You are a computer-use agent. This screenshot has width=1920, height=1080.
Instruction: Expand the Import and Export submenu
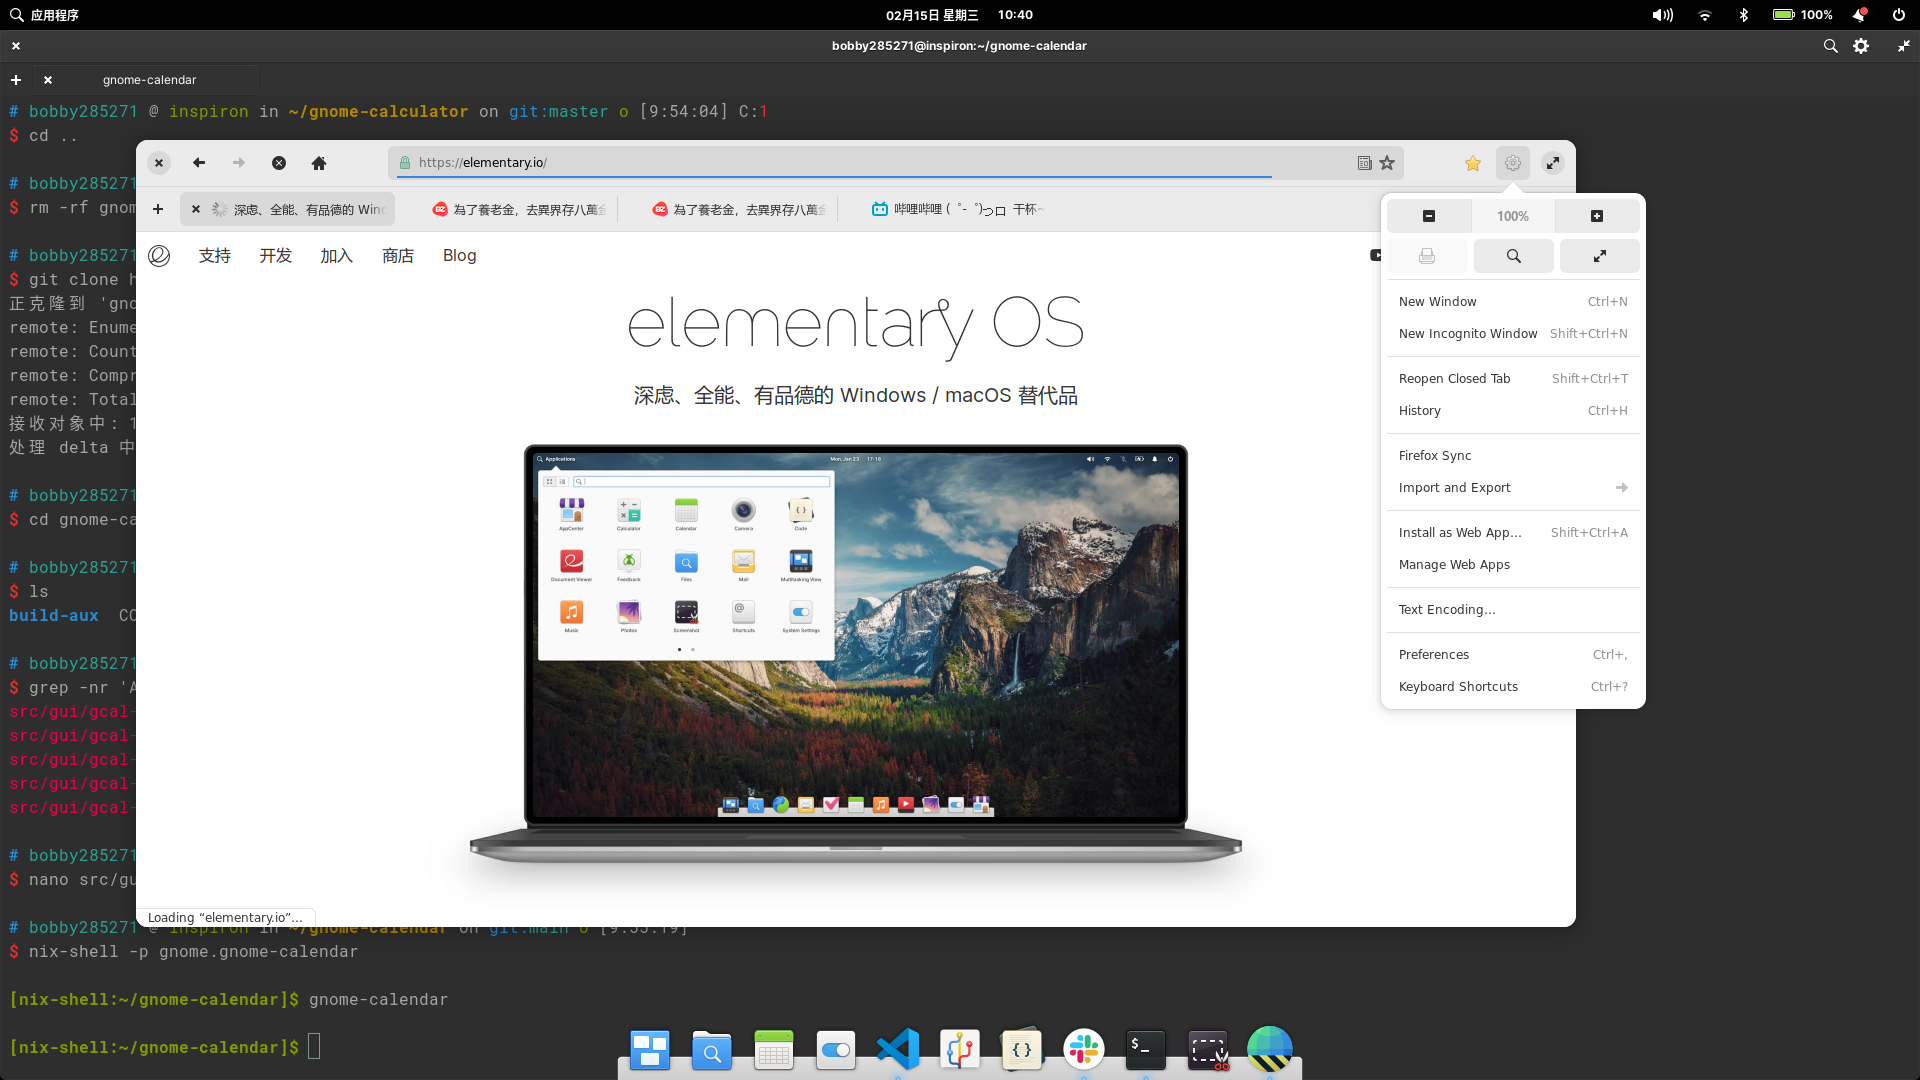[x=1512, y=487]
